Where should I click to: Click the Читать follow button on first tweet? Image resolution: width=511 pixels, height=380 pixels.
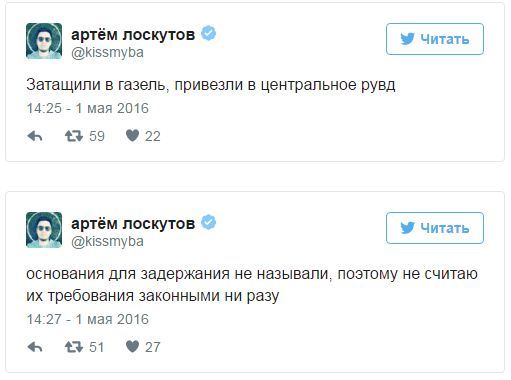click(435, 39)
